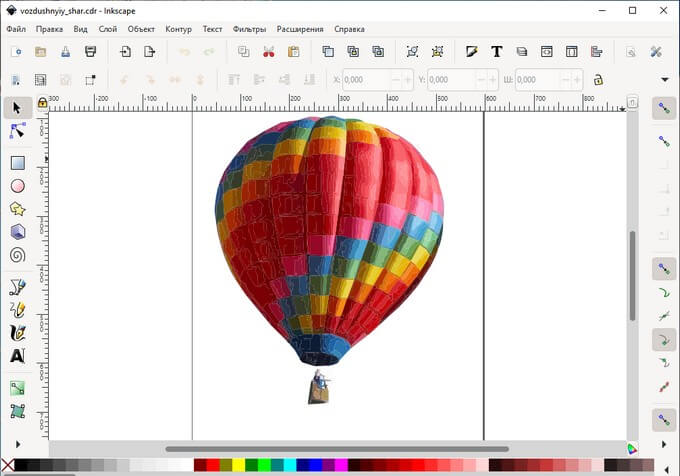The height and width of the screenshot is (476, 680).
Task: Toggle the guides lock icon at ruler corner
Action: (x=42, y=102)
